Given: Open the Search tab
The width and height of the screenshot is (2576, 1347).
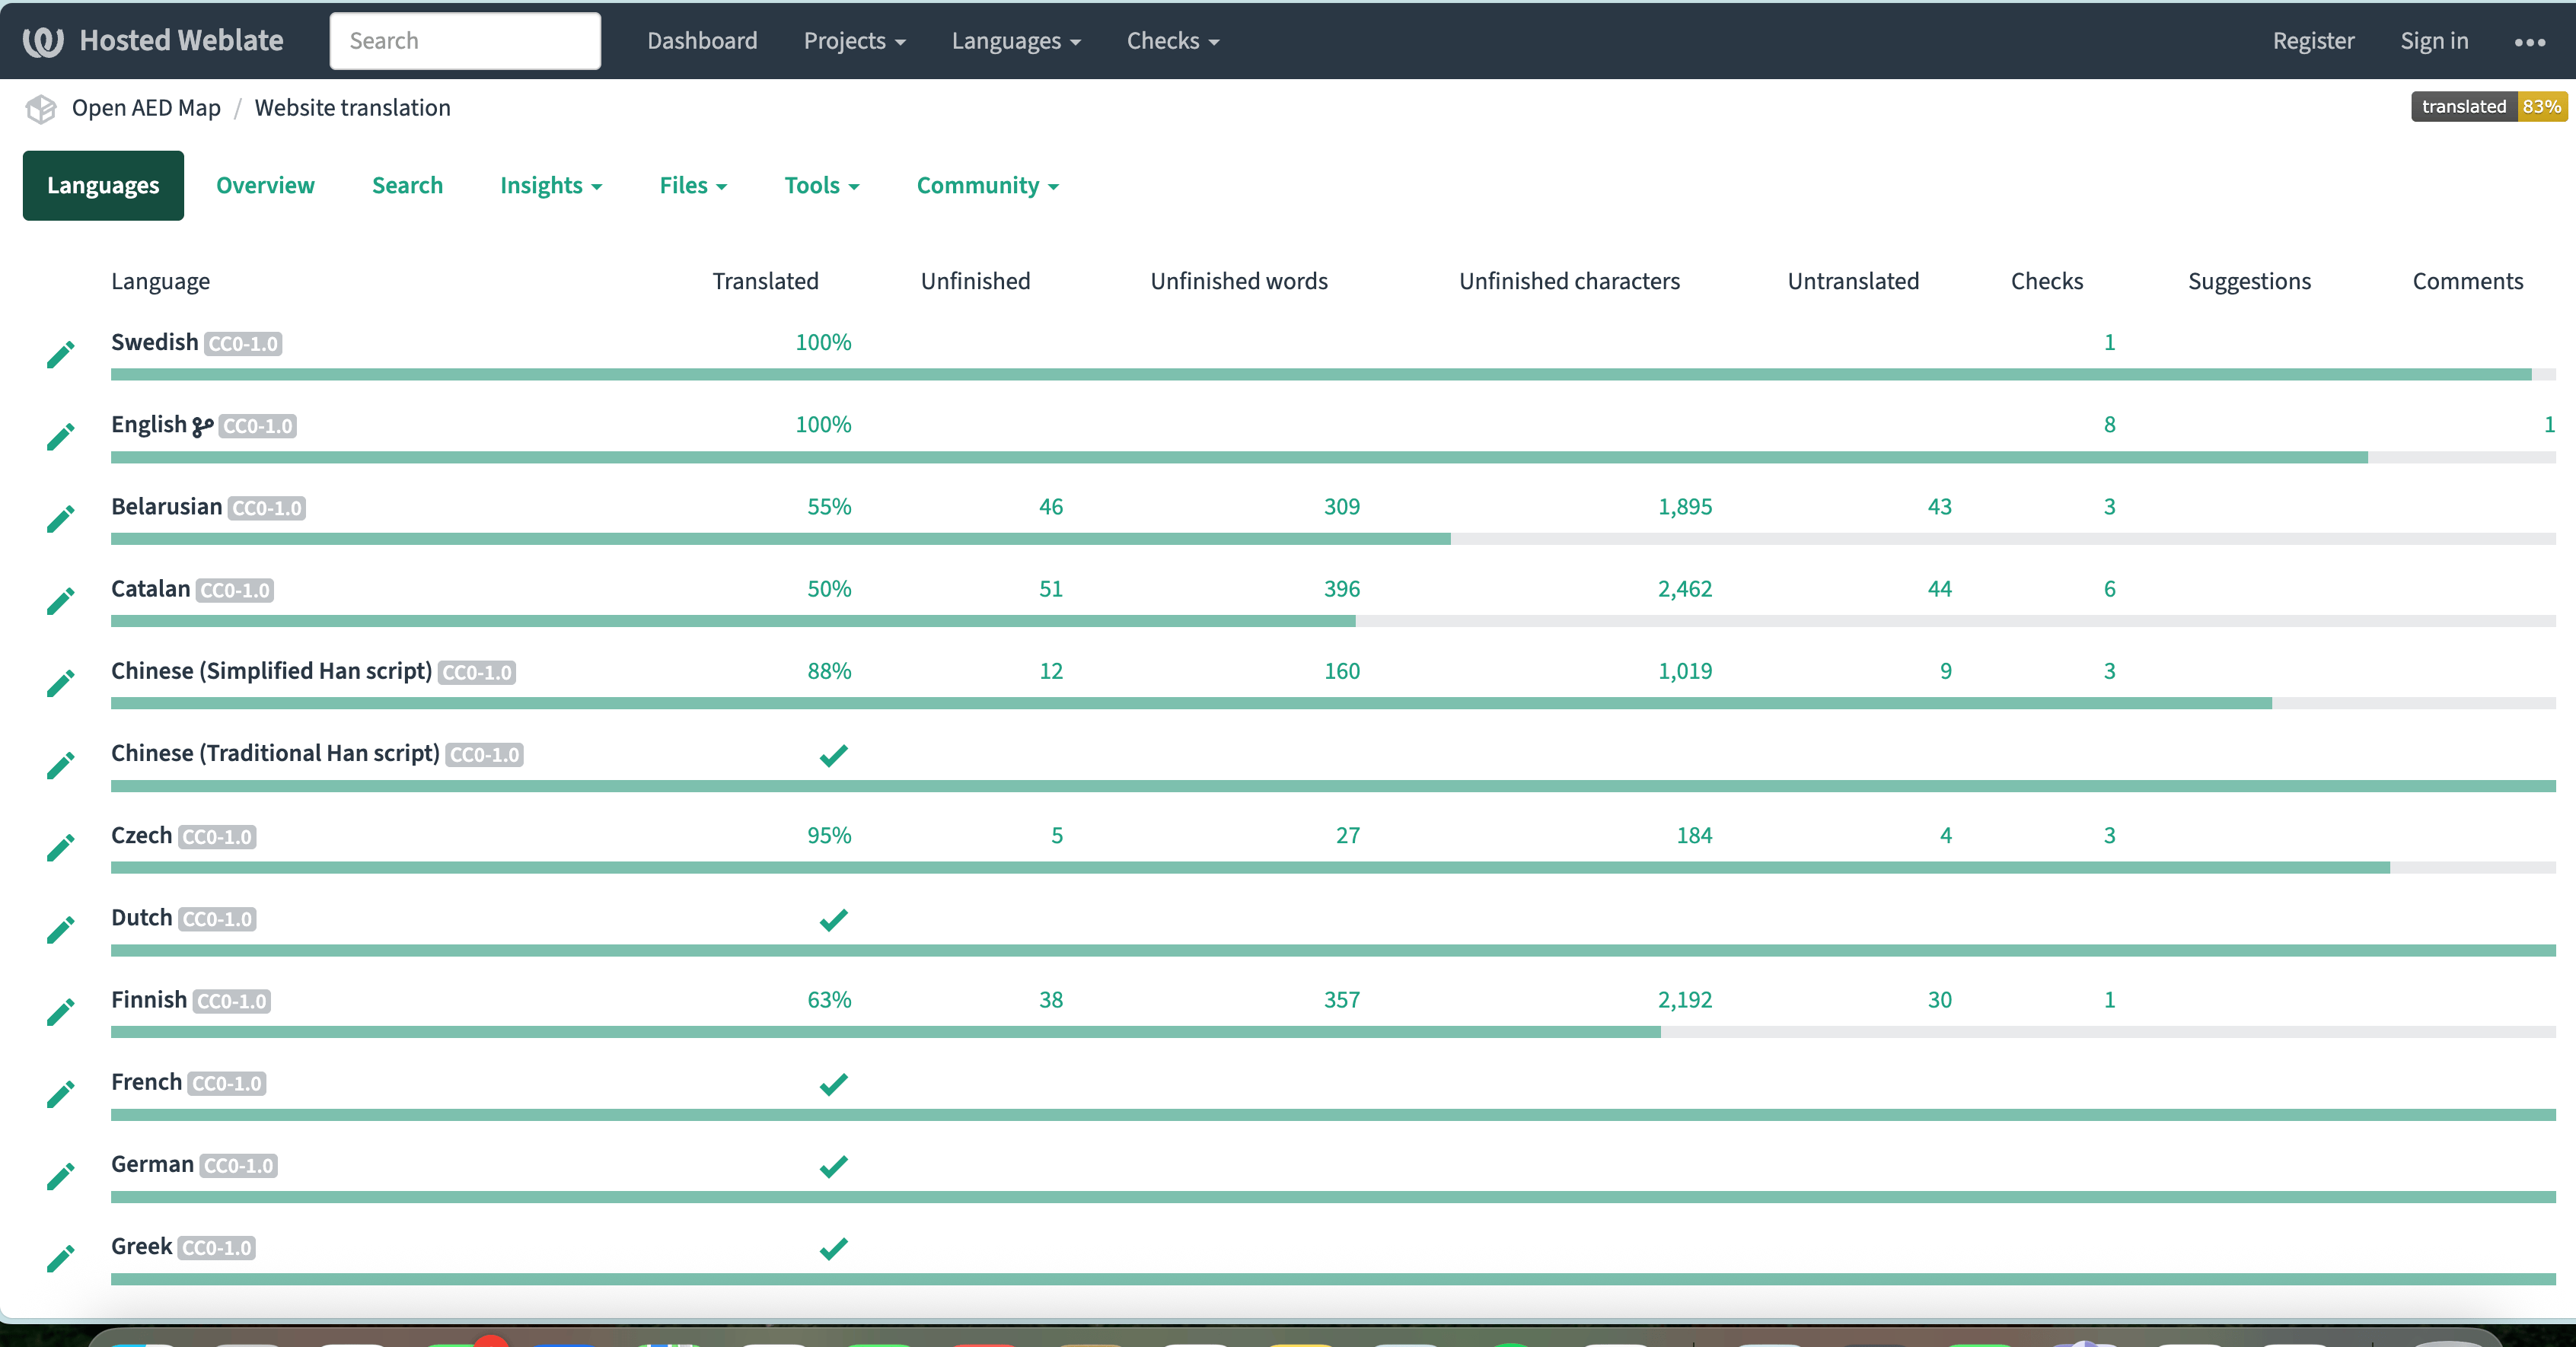Looking at the screenshot, I should pyautogui.click(x=407, y=186).
